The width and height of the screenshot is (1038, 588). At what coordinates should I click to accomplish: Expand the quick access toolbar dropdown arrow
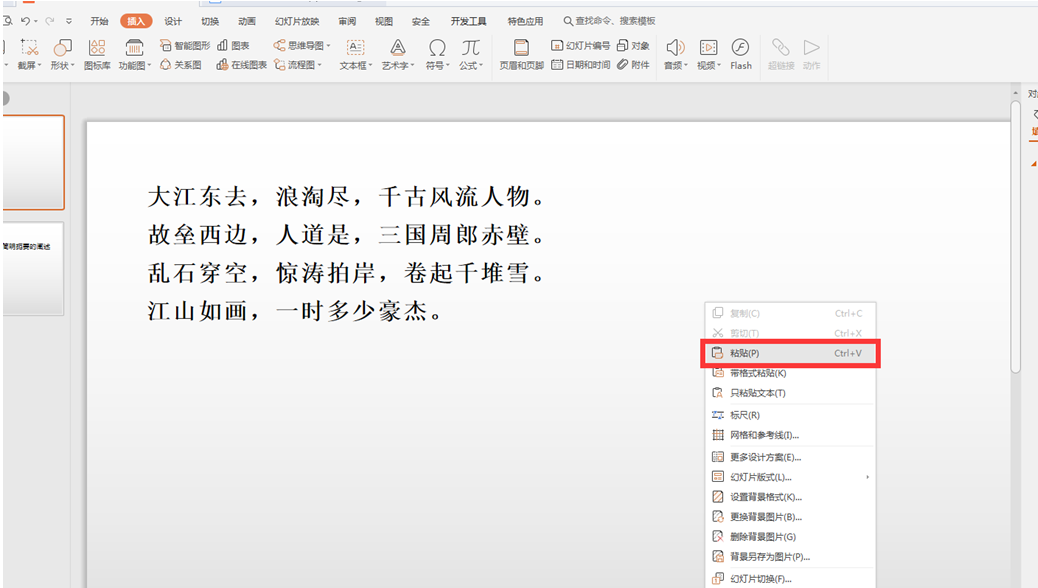tap(69, 21)
